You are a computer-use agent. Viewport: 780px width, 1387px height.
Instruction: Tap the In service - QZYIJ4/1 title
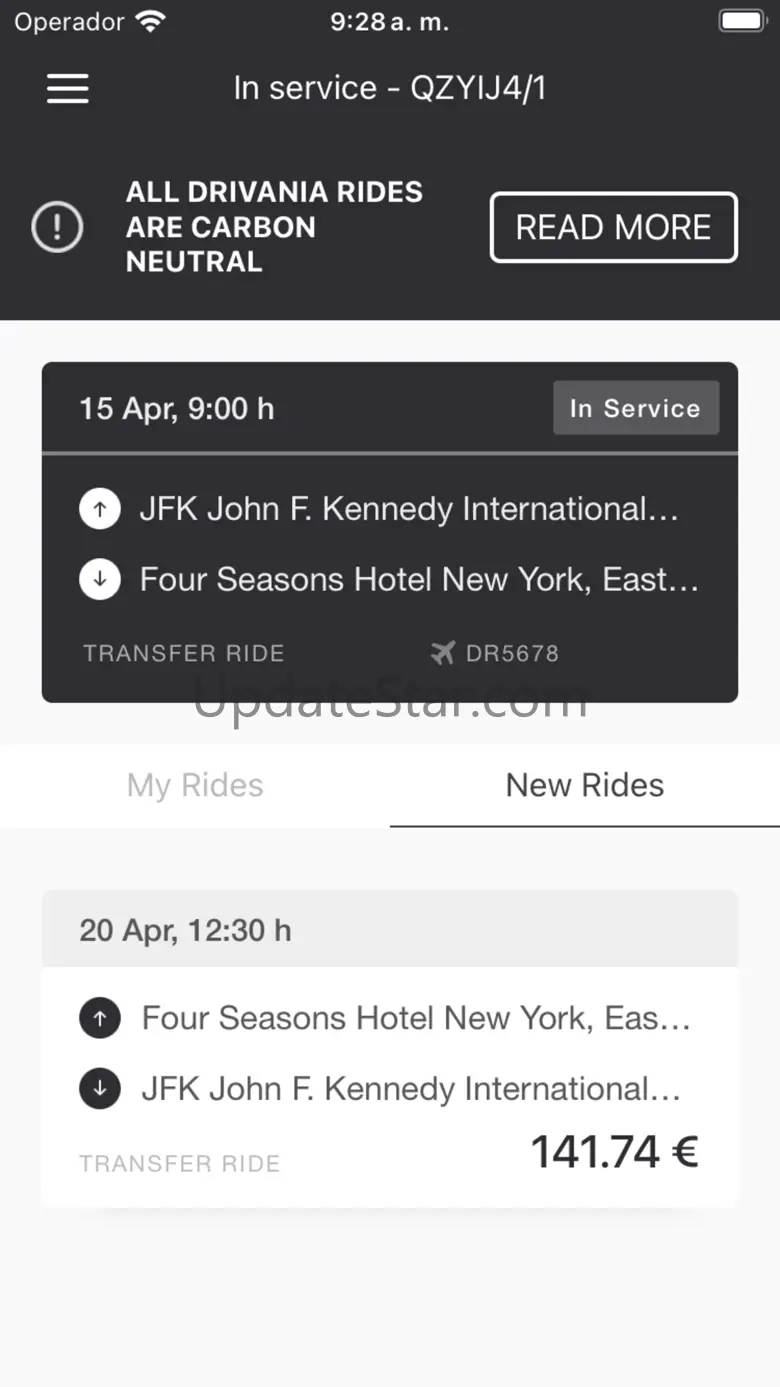click(390, 89)
